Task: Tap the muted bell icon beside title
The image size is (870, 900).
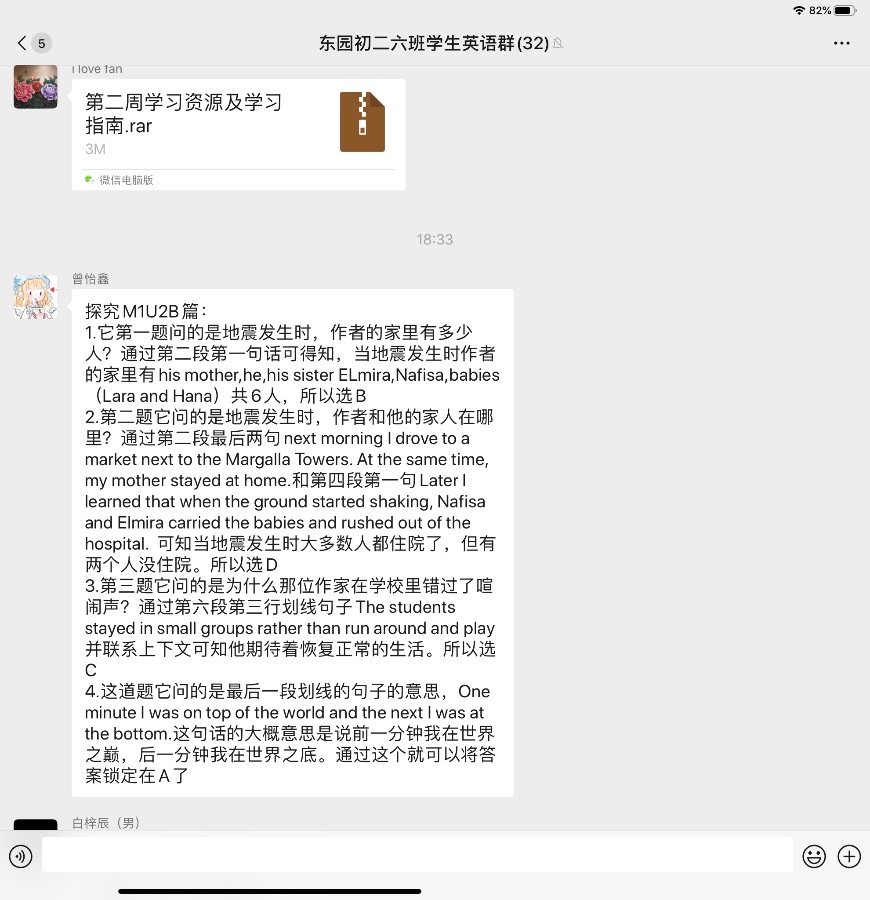Action: coord(558,44)
